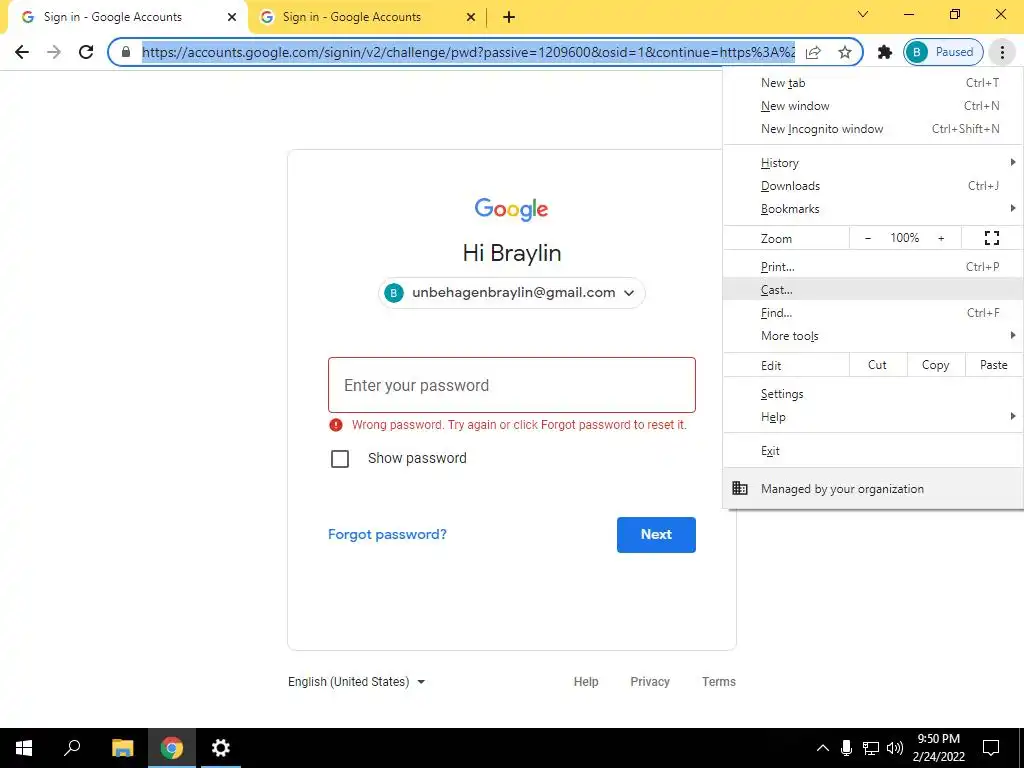Decrease zoom with the minus button
Screen dimensions: 1024x768
click(867, 238)
